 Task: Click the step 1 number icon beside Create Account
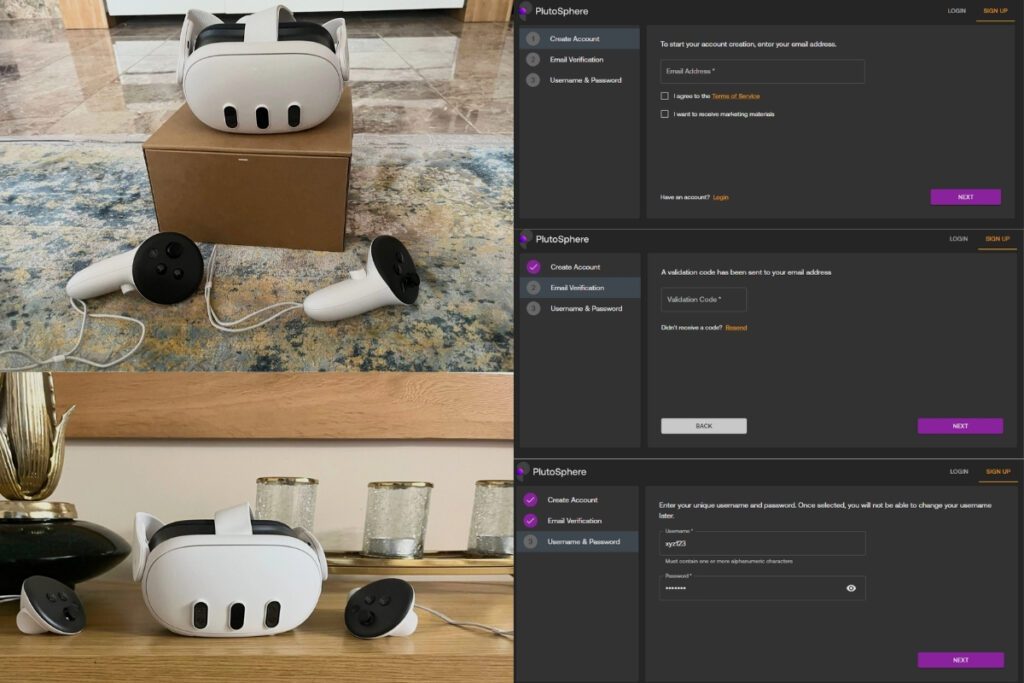pyautogui.click(x=533, y=39)
